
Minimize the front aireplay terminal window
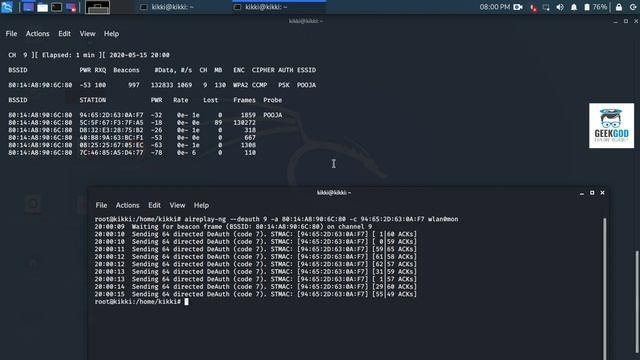coord(582,193)
